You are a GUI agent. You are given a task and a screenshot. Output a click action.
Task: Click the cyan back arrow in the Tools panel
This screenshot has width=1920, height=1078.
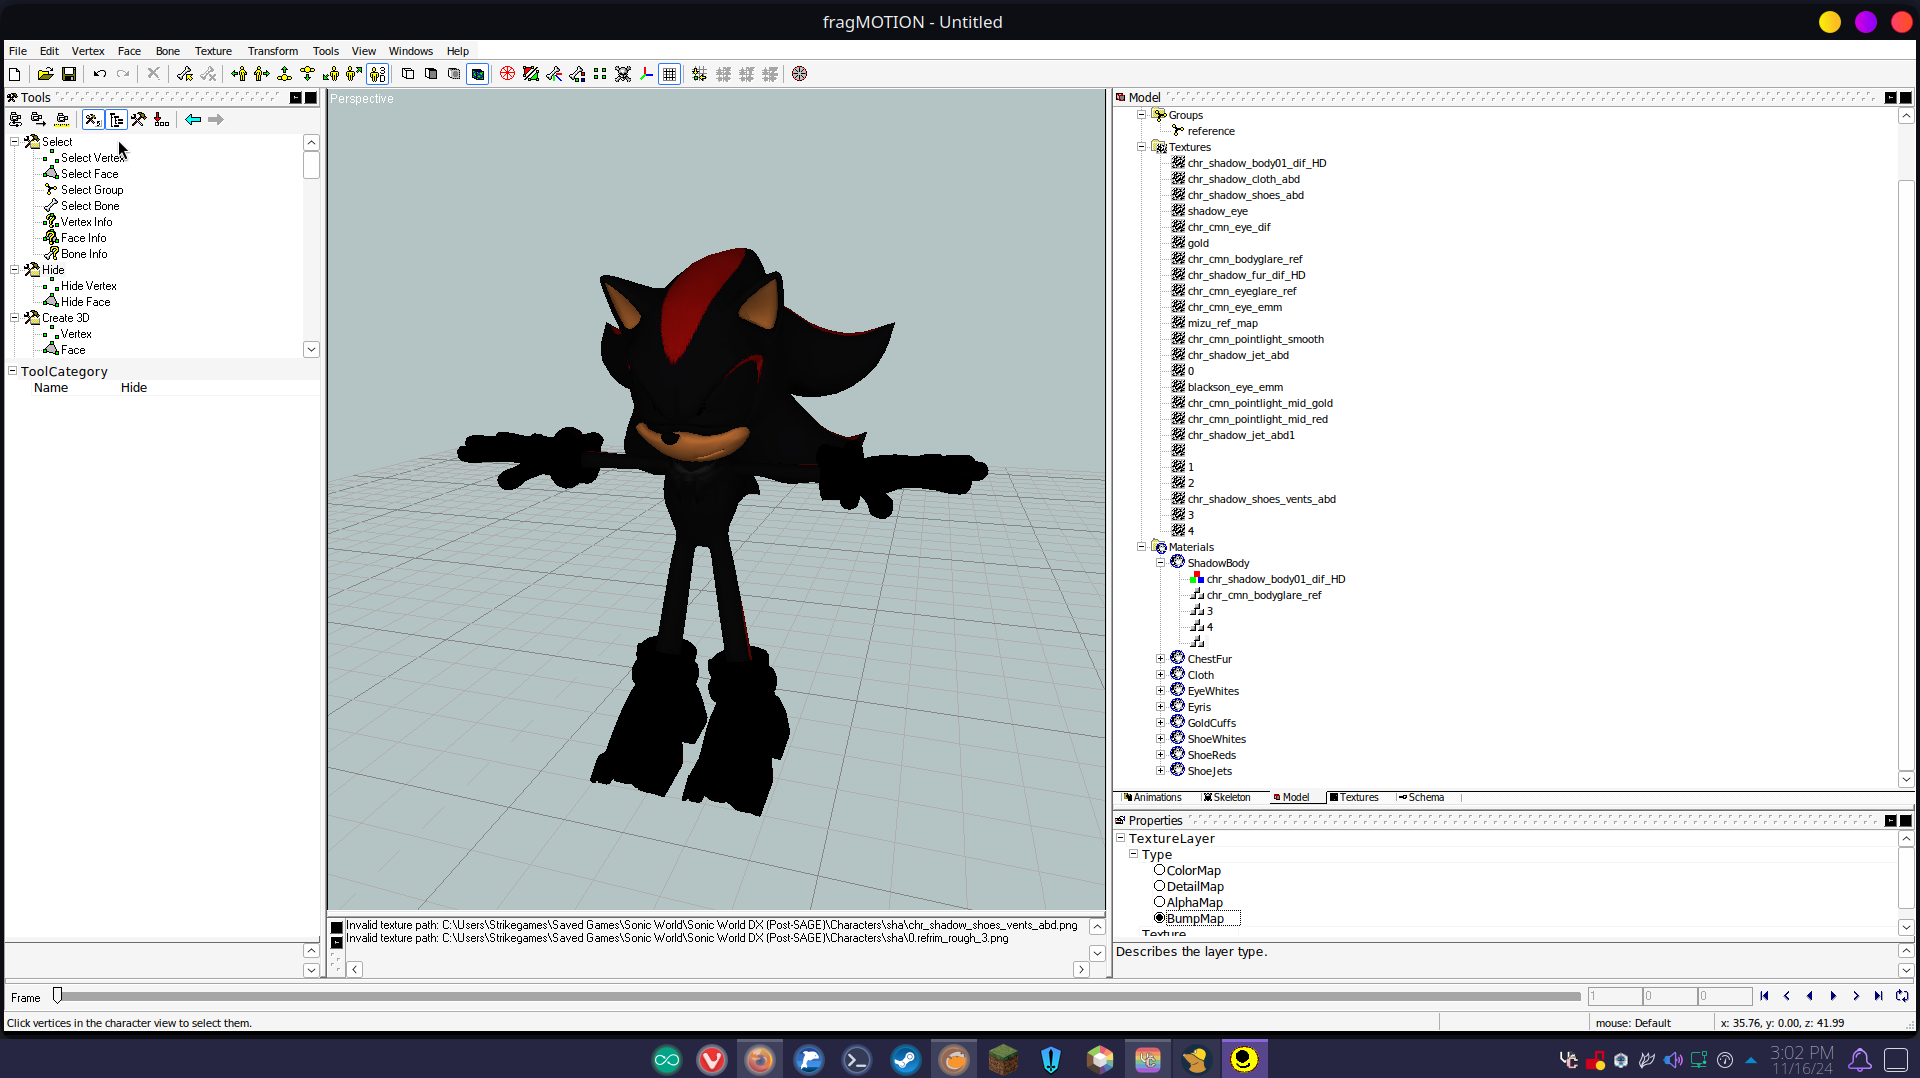[x=193, y=119]
